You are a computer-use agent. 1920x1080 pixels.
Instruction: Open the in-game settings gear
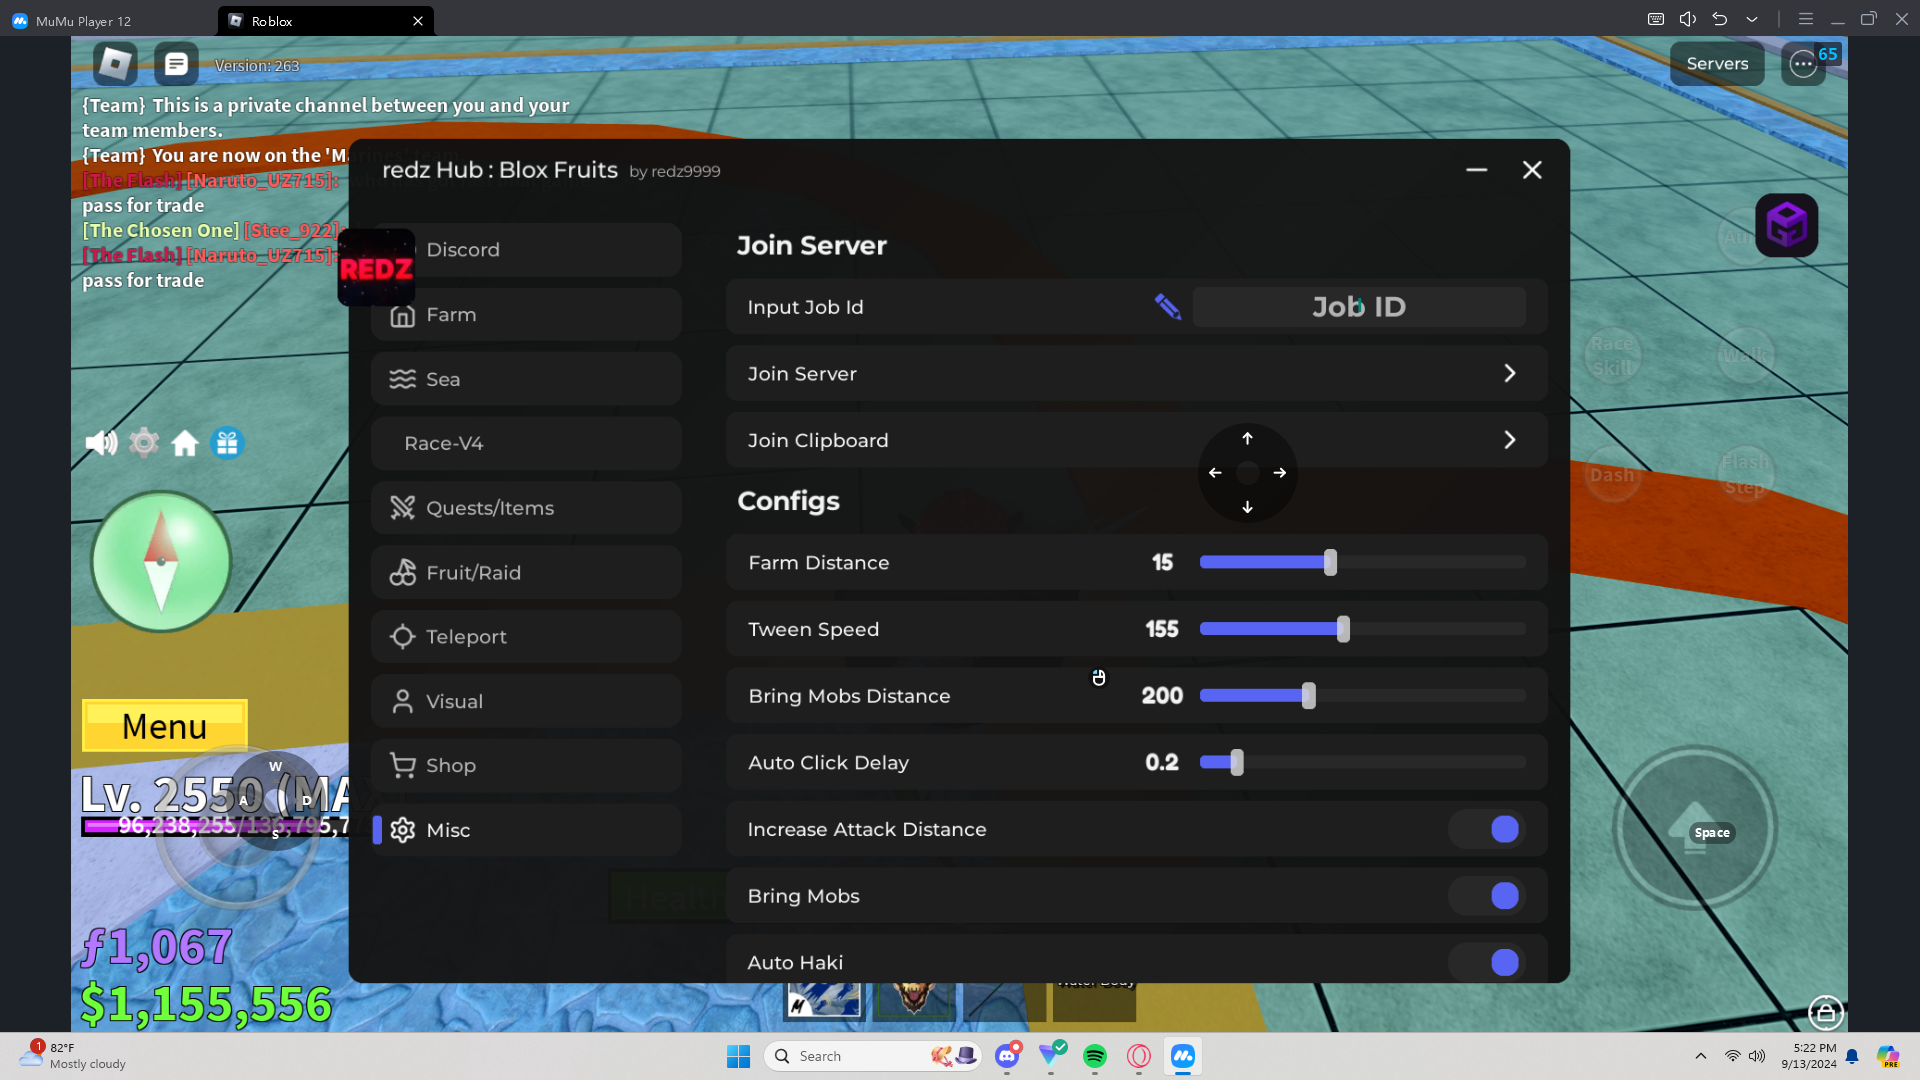point(144,442)
